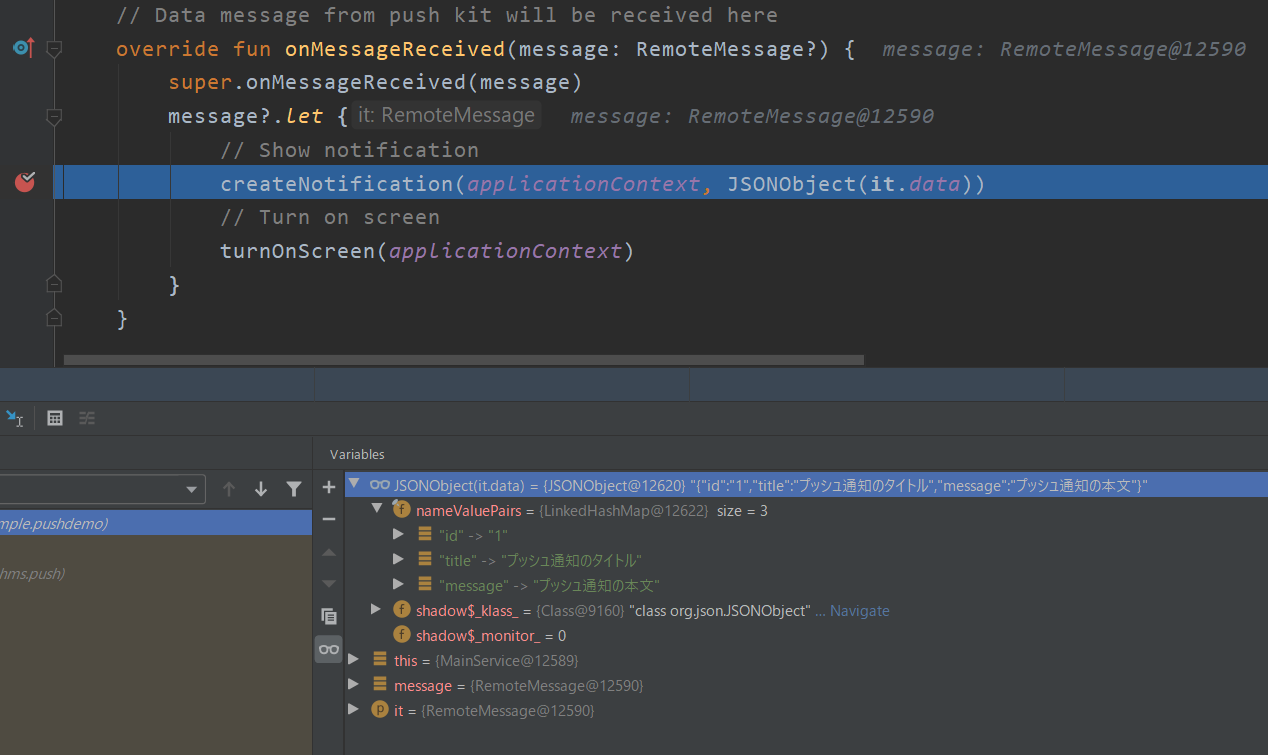Click the frames filter funnel icon
This screenshot has height=755, width=1268.
pyautogui.click(x=293, y=489)
